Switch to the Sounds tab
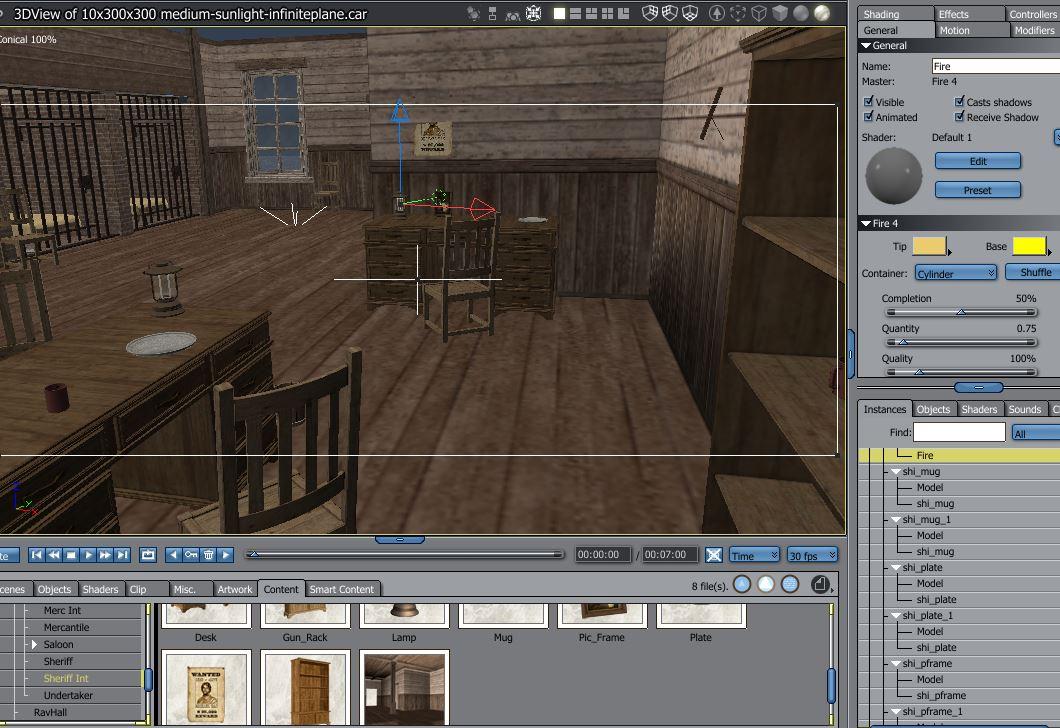1060x728 pixels. click(1024, 409)
